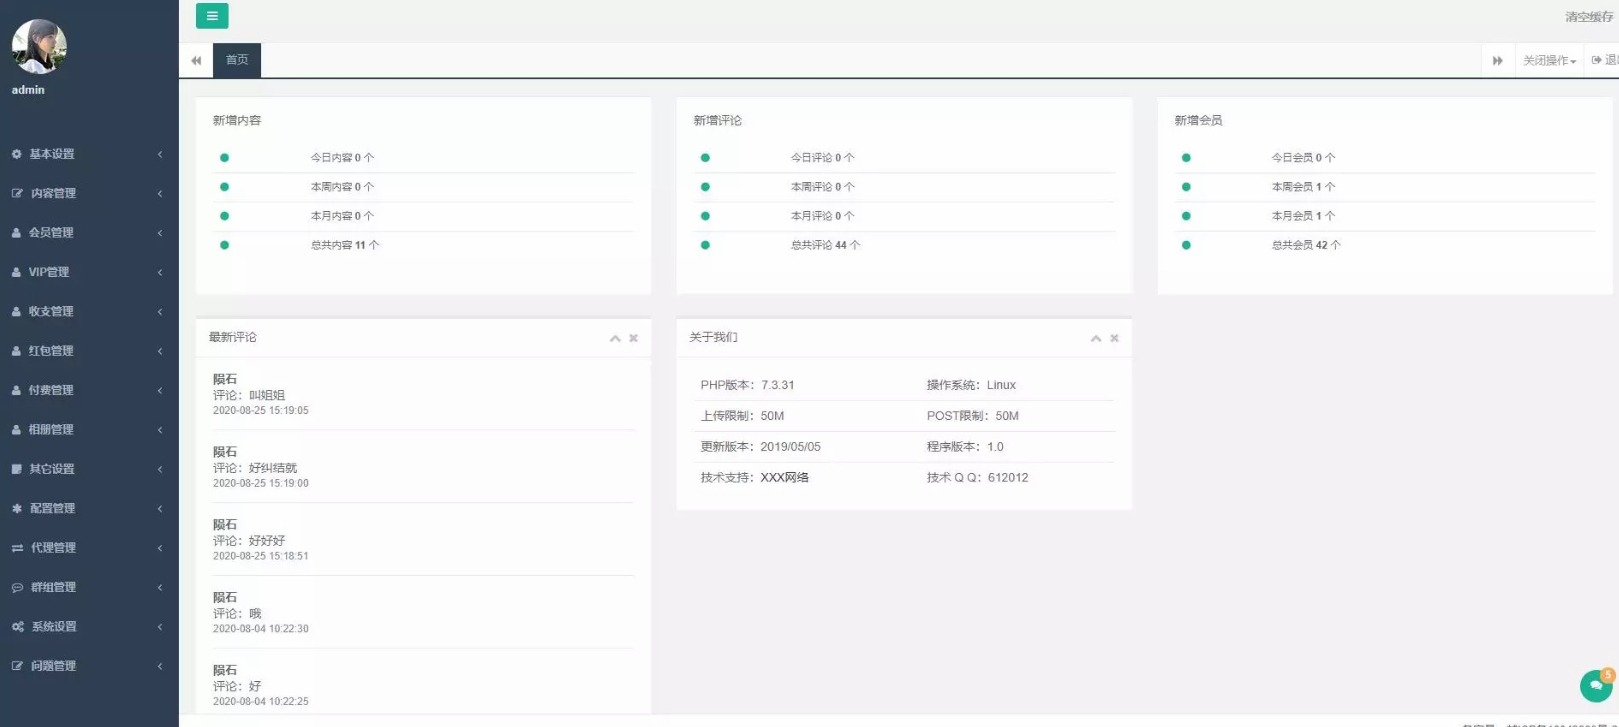Open the 关闭操作 dropdown
Image resolution: width=1619 pixels, height=727 pixels.
pos(1549,61)
